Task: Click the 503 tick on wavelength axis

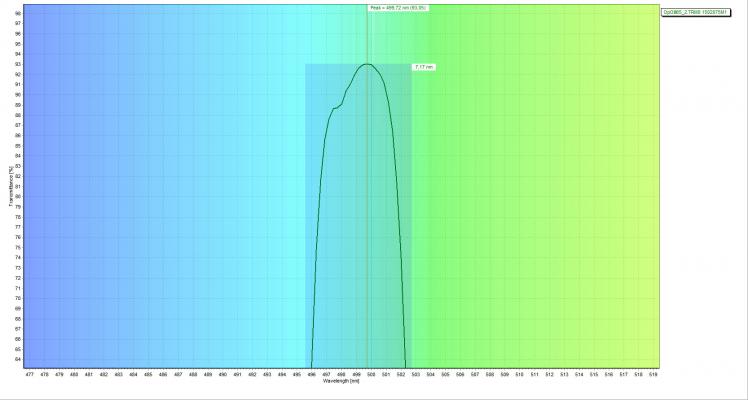Action: point(415,374)
